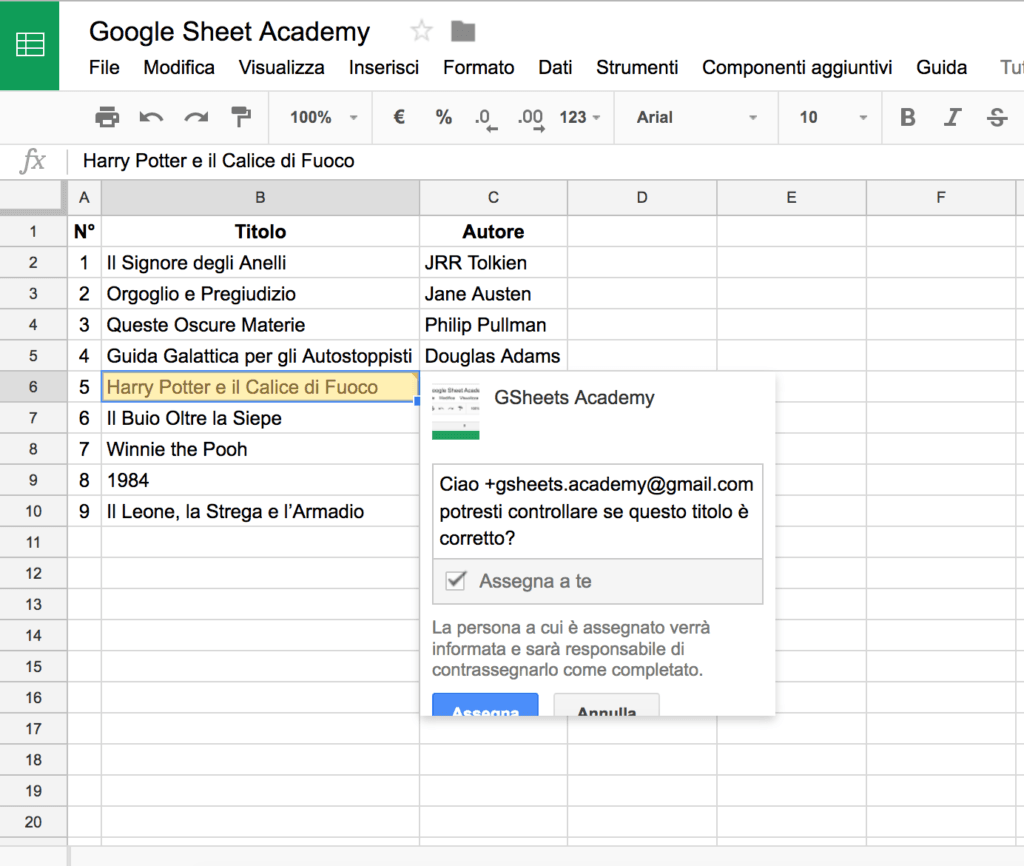This screenshot has height=866, width=1024.
Task: Click the print icon in toolbar
Action: [x=107, y=118]
